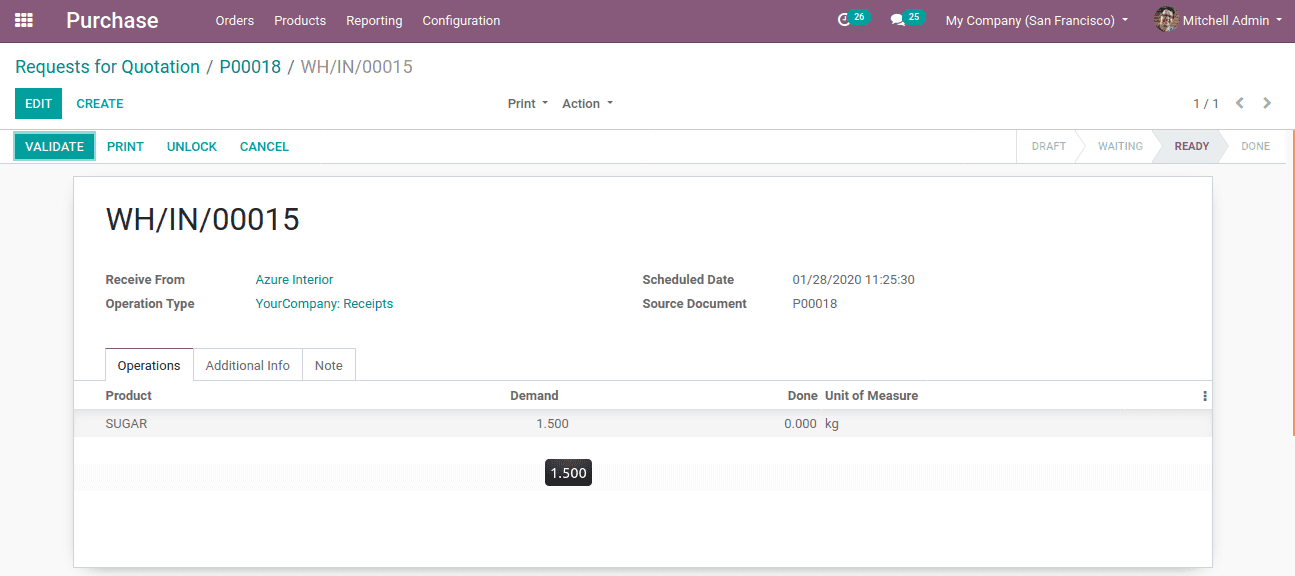Image resolution: width=1295 pixels, height=576 pixels.
Task: Go to next record arrow
Action: (1267, 103)
